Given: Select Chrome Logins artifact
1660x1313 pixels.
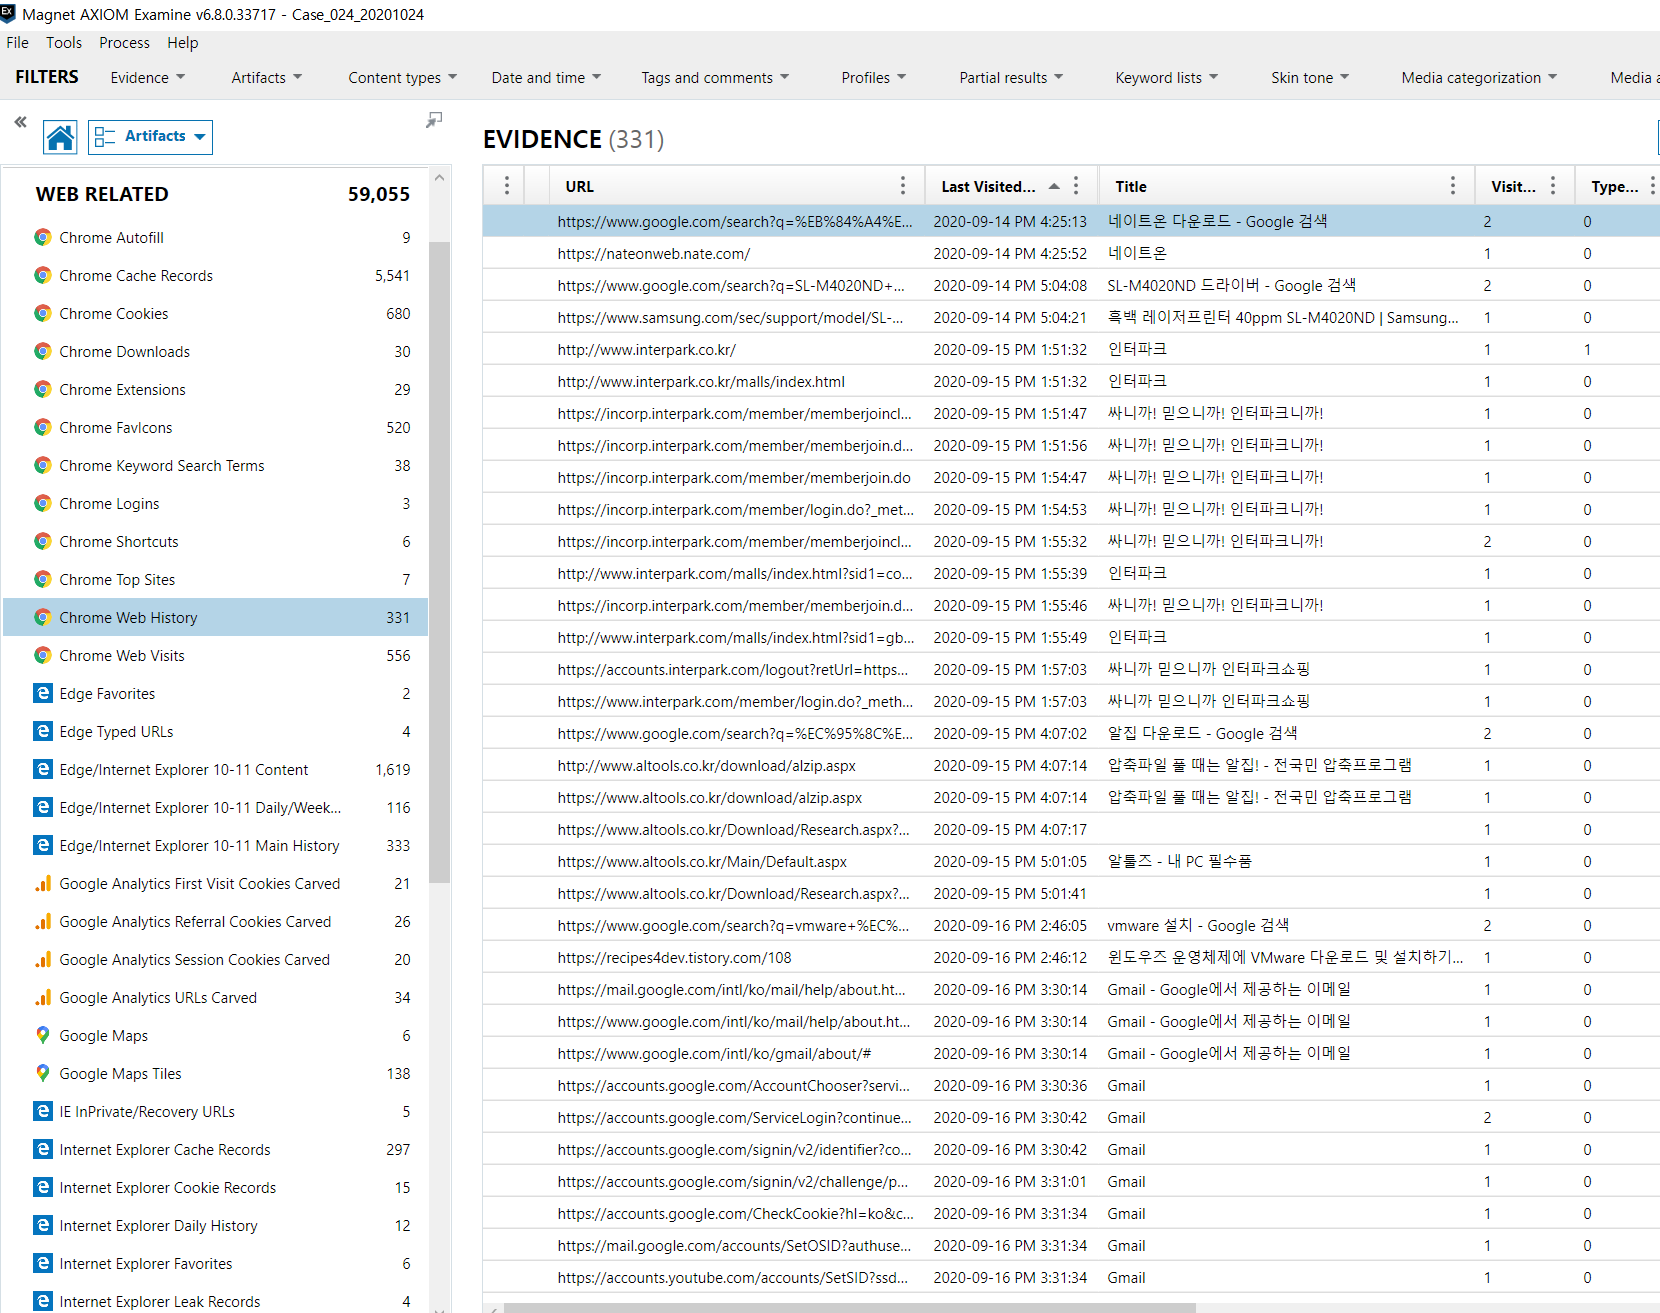Looking at the screenshot, I should (216, 504).
